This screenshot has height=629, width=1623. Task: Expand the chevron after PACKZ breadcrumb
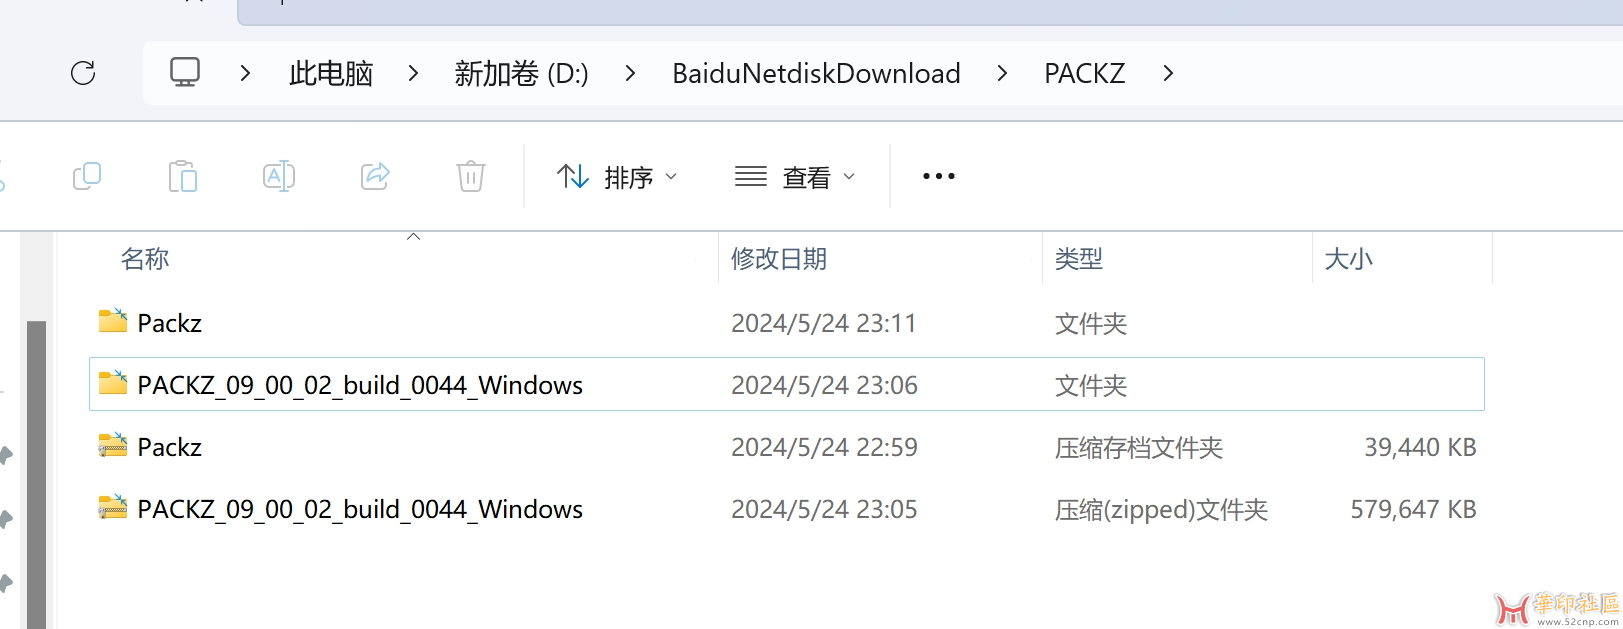click(1168, 73)
